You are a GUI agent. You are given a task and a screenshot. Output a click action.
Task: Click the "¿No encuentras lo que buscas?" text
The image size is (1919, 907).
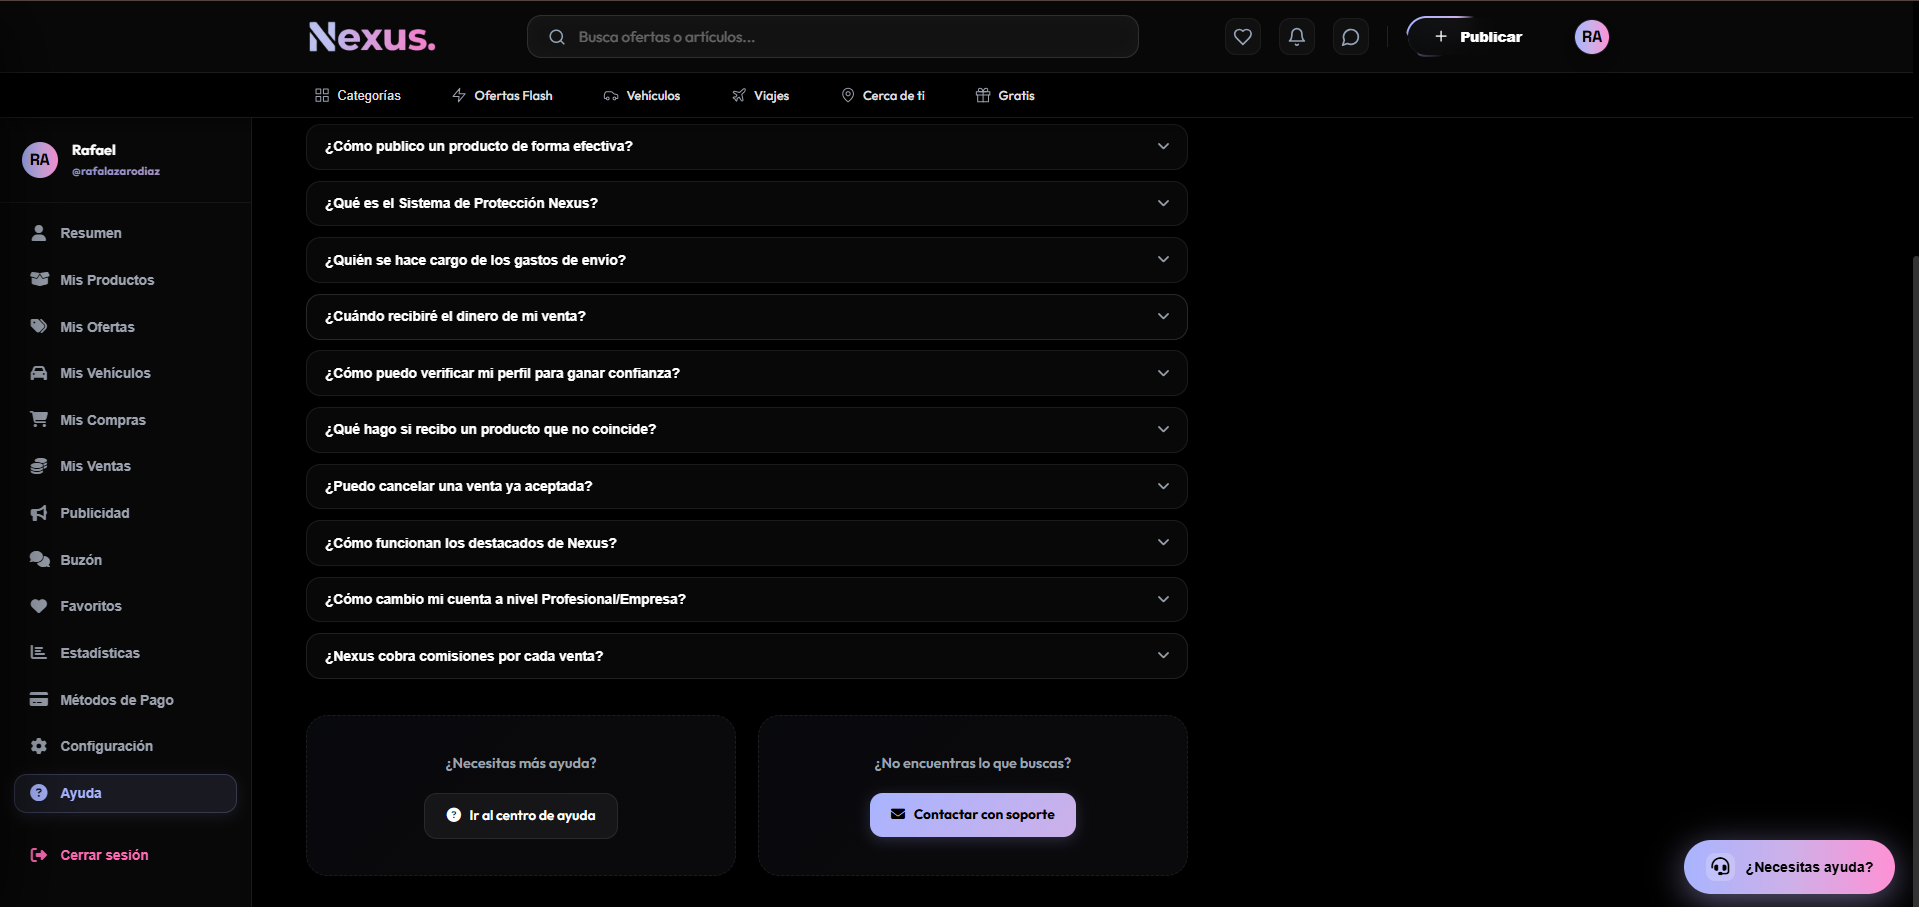point(972,763)
